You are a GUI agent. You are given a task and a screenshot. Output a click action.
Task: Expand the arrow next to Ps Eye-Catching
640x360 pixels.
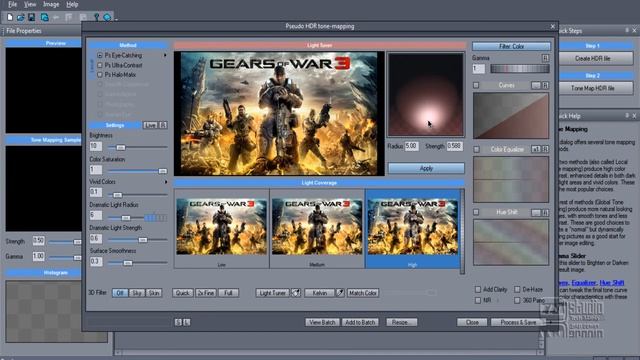click(165, 55)
